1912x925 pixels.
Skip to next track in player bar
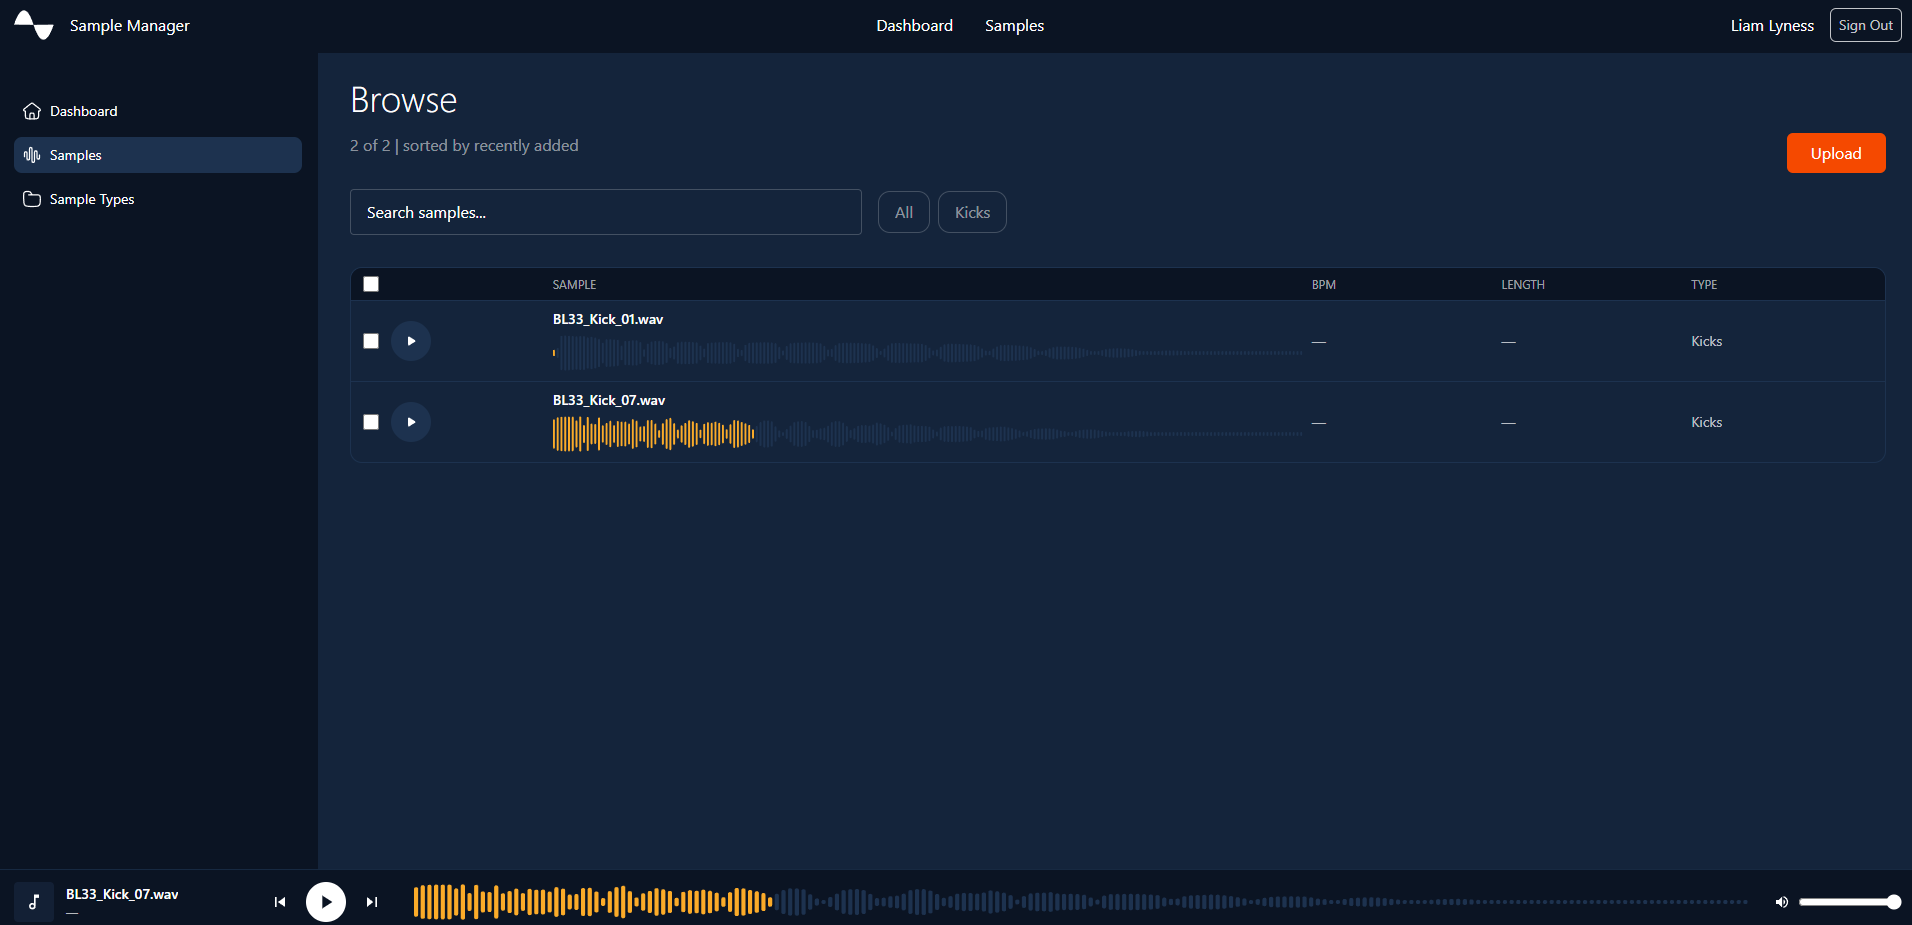(x=372, y=902)
